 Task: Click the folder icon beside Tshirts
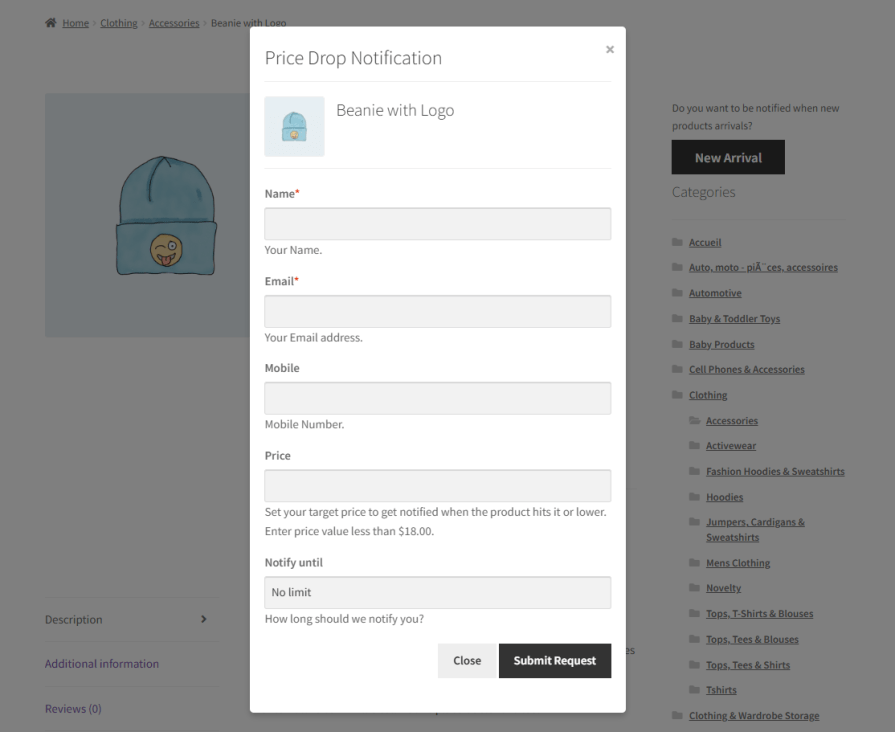coord(695,690)
